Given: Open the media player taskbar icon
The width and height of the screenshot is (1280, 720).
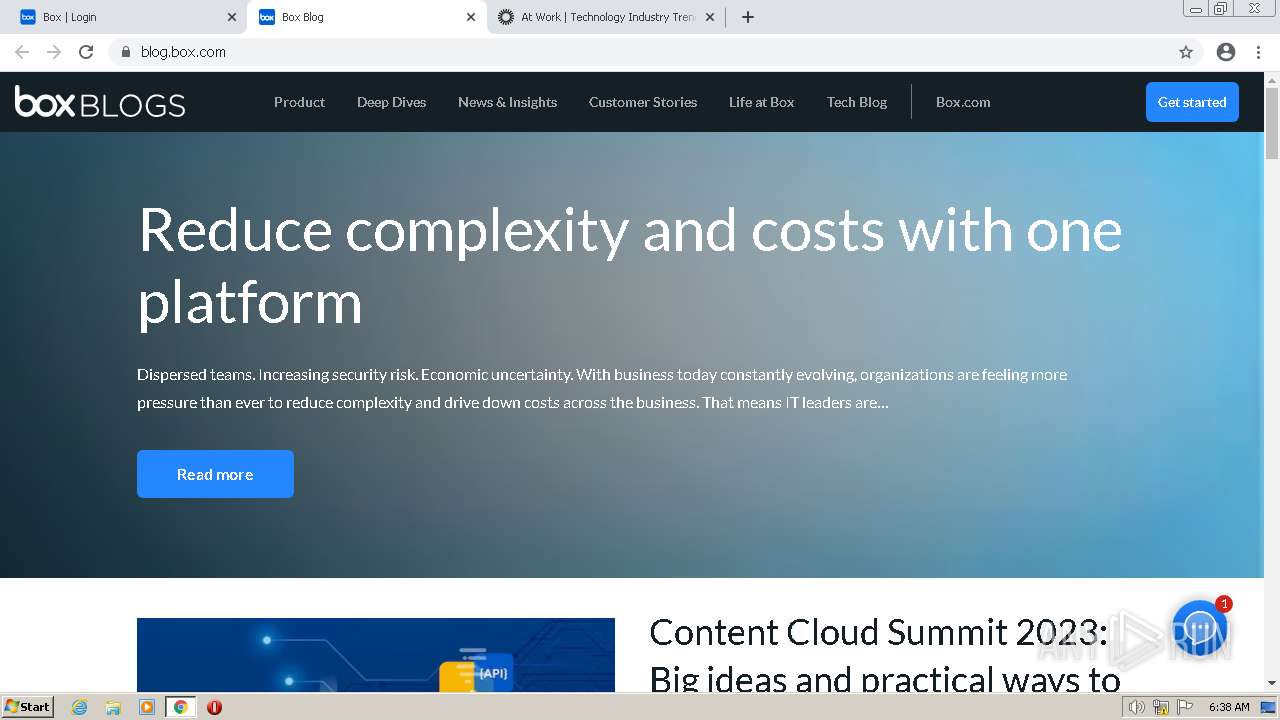Looking at the screenshot, I should tap(147, 707).
